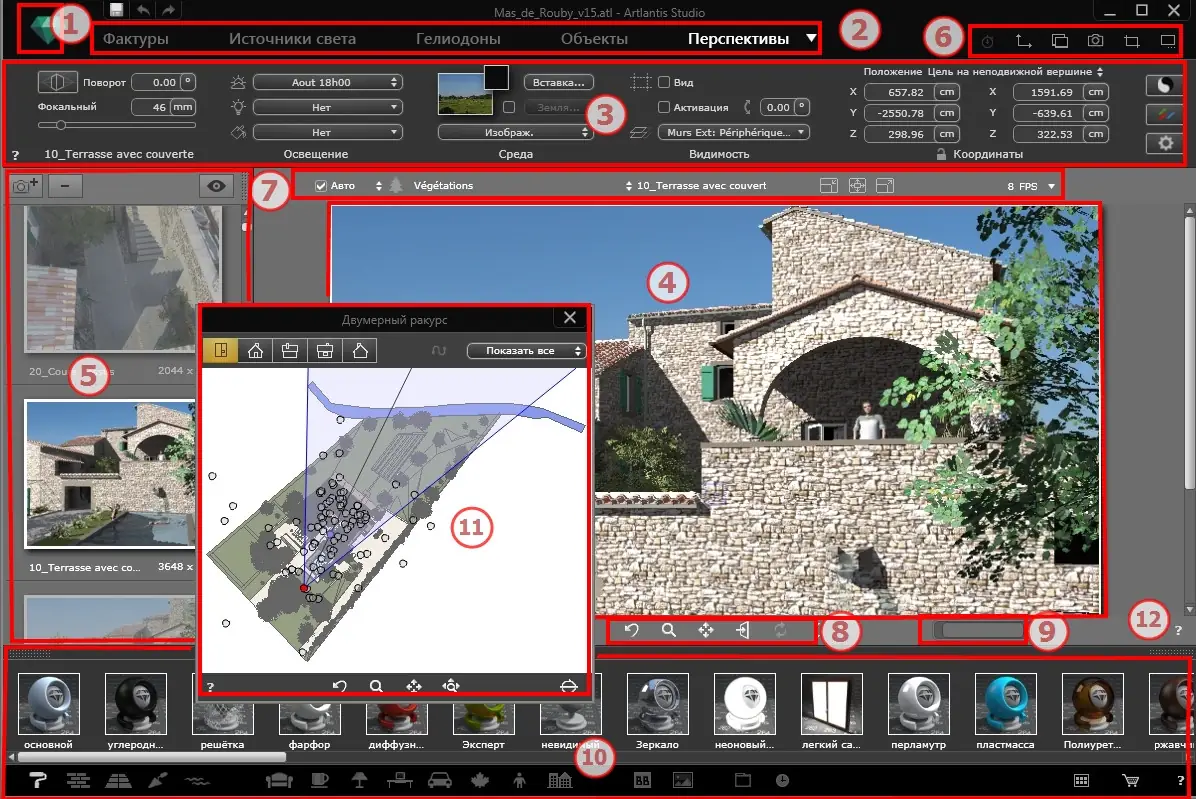Toggle the Авто checkbox above the preview

click(x=321, y=185)
